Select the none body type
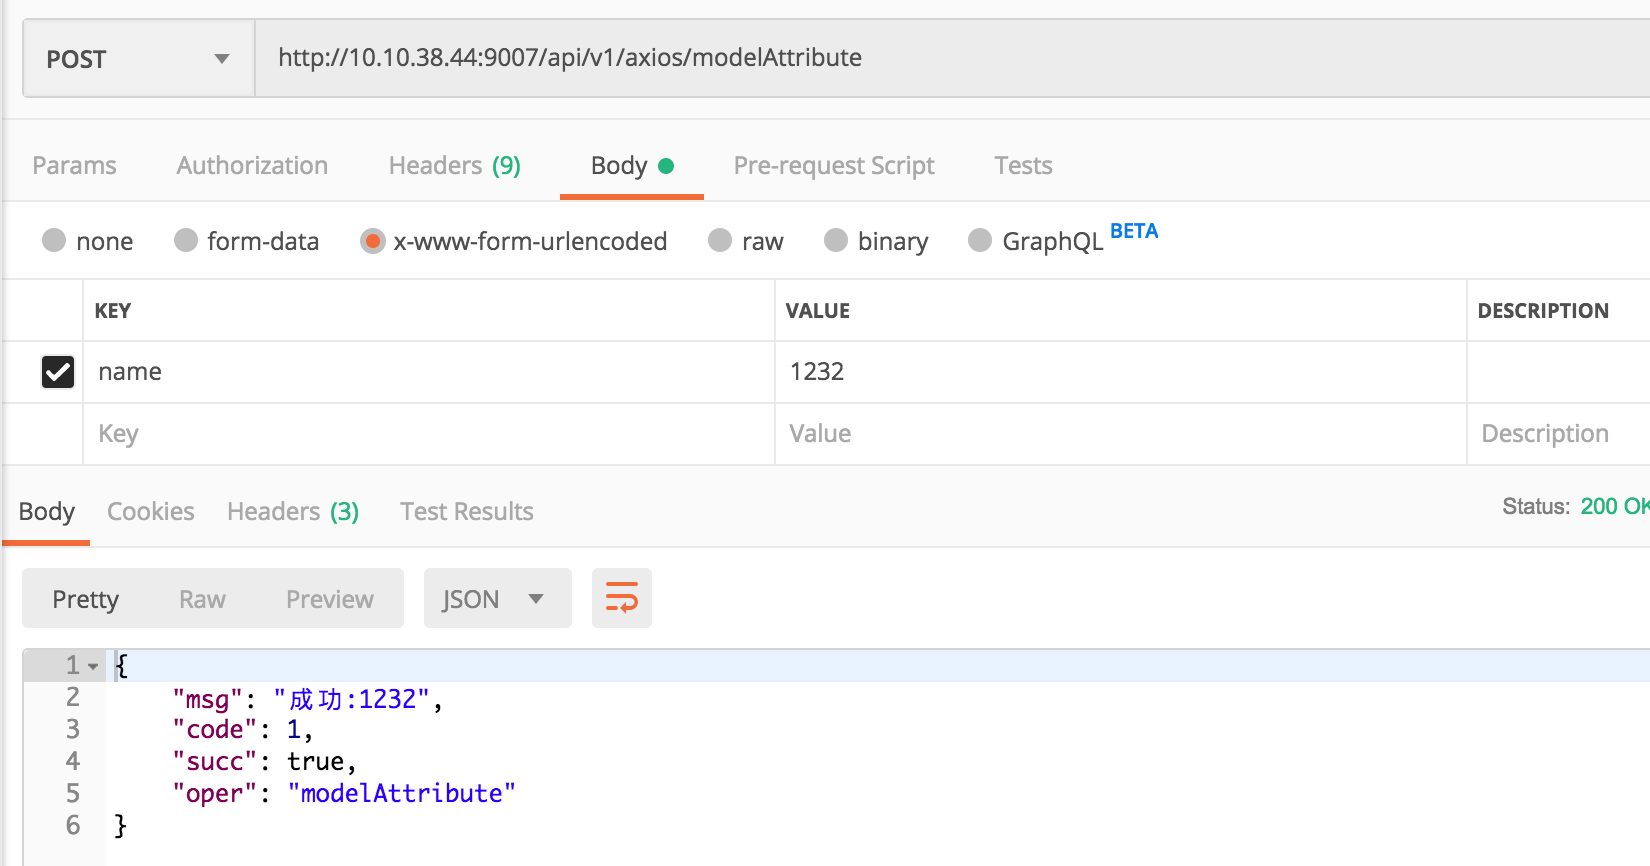This screenshot has width=1650, height=866. click(x=88, y=241)
